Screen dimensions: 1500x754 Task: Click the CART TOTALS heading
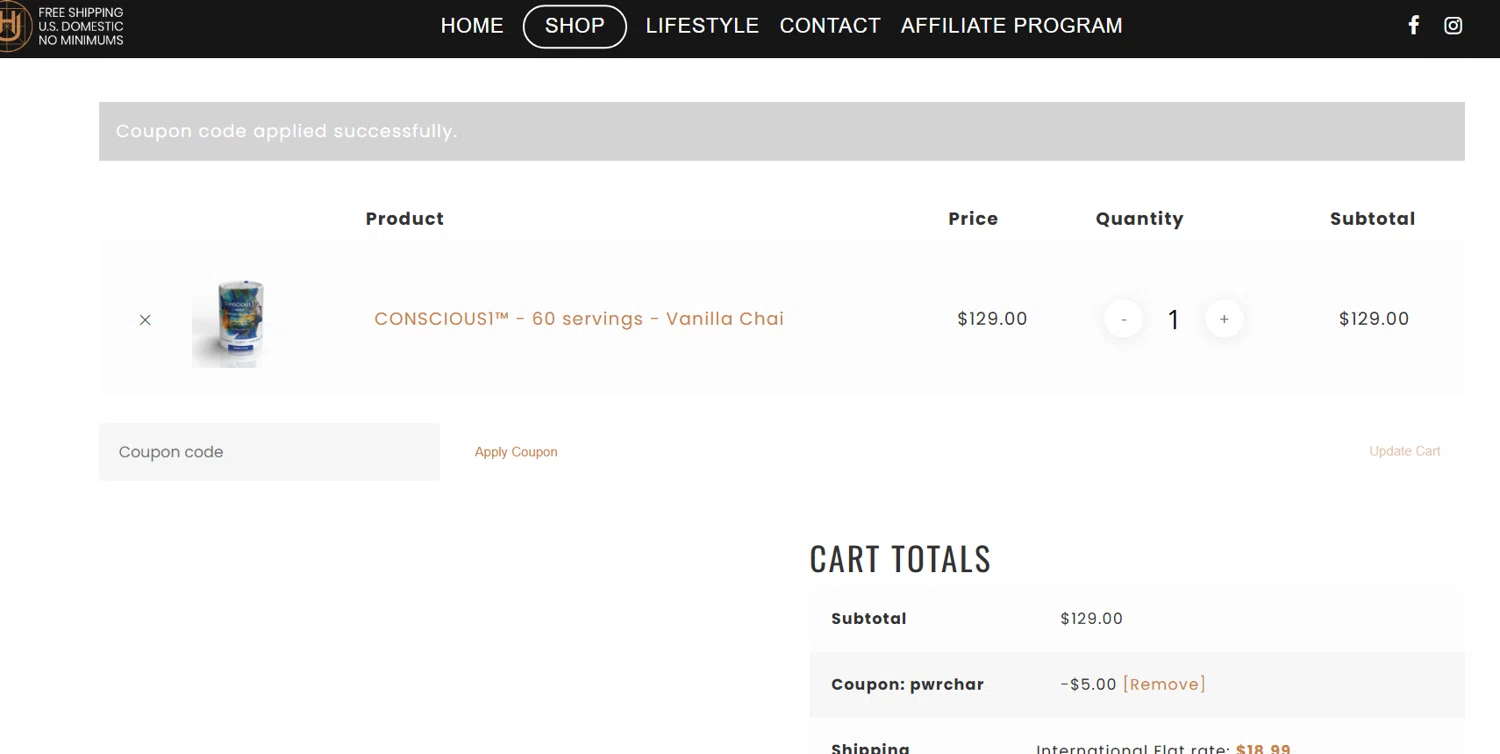900,559
